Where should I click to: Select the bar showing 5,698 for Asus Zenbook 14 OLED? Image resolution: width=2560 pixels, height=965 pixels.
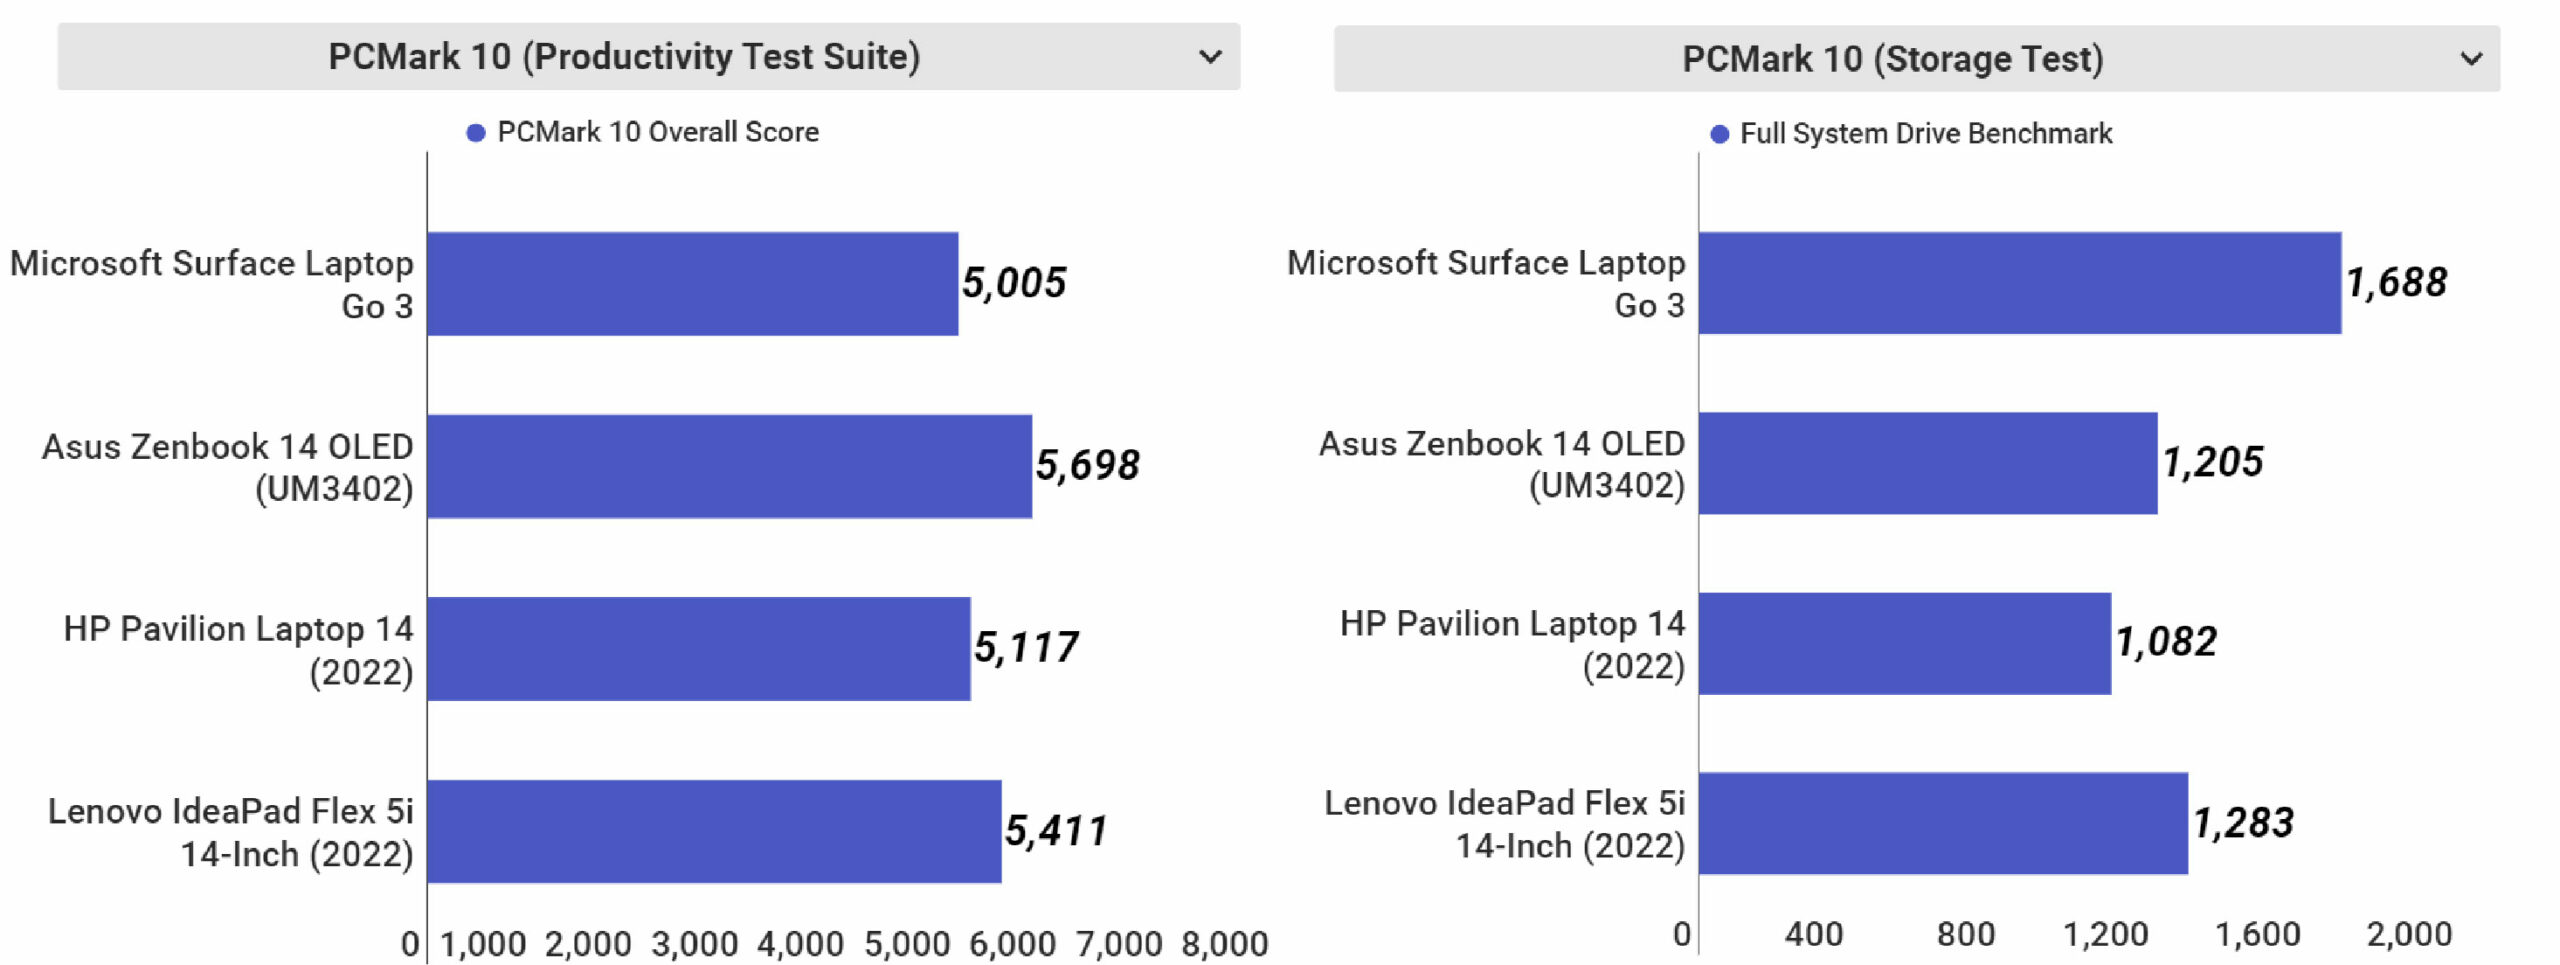(730, 465)
